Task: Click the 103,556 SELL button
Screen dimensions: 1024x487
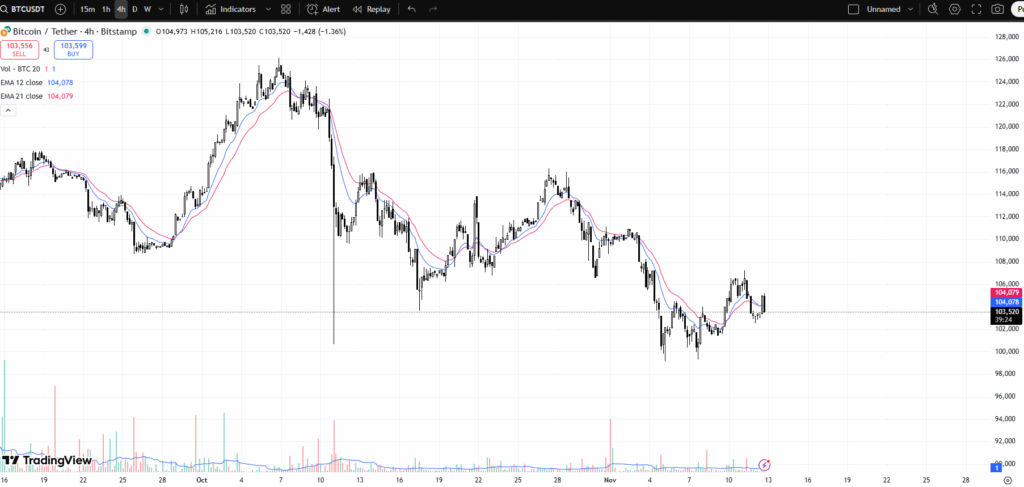Action: [19, 48]
